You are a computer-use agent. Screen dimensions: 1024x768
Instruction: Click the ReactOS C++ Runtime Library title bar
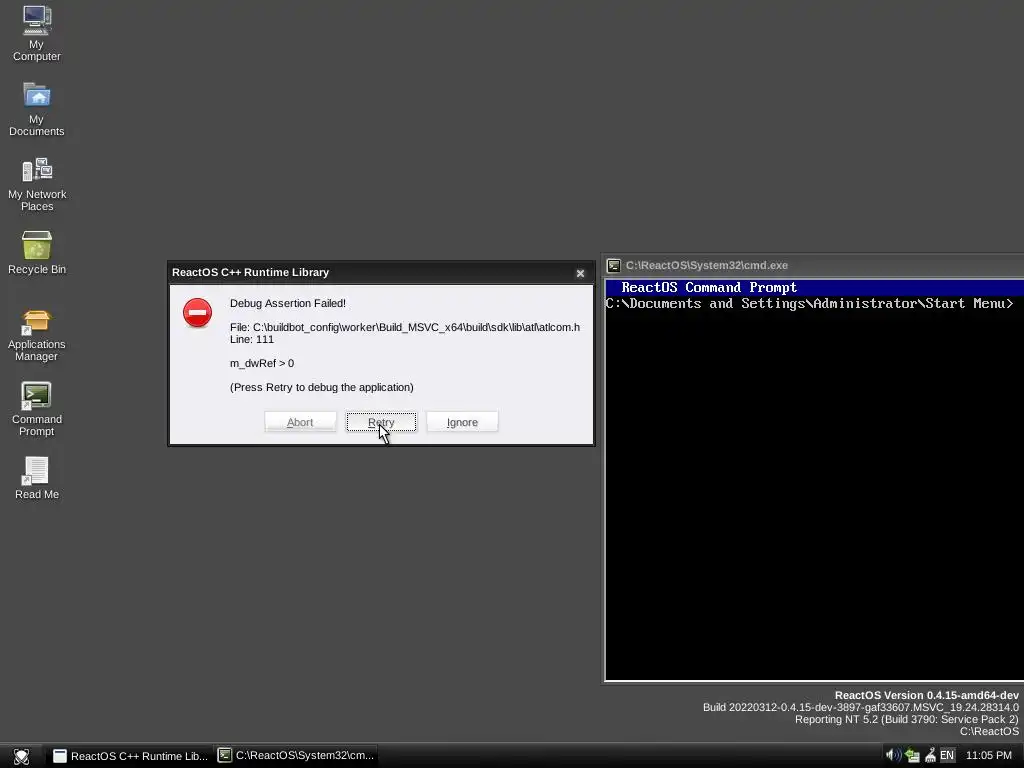[381, 272]
